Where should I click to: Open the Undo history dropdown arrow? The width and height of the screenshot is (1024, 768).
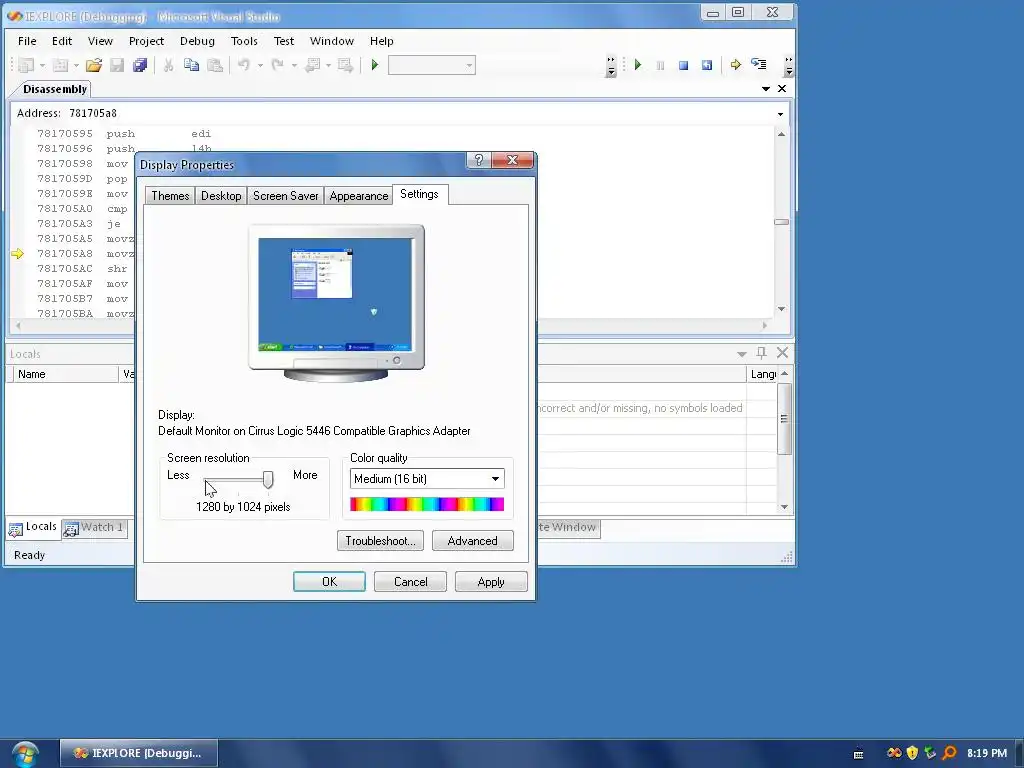[260, 65]
